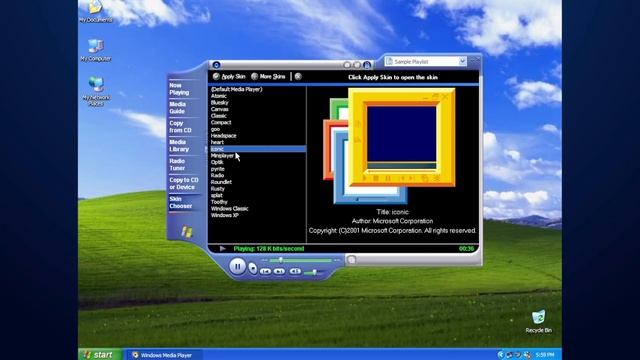
Task: Pause playback with the round pause button
Action: (x=237, y=267)
